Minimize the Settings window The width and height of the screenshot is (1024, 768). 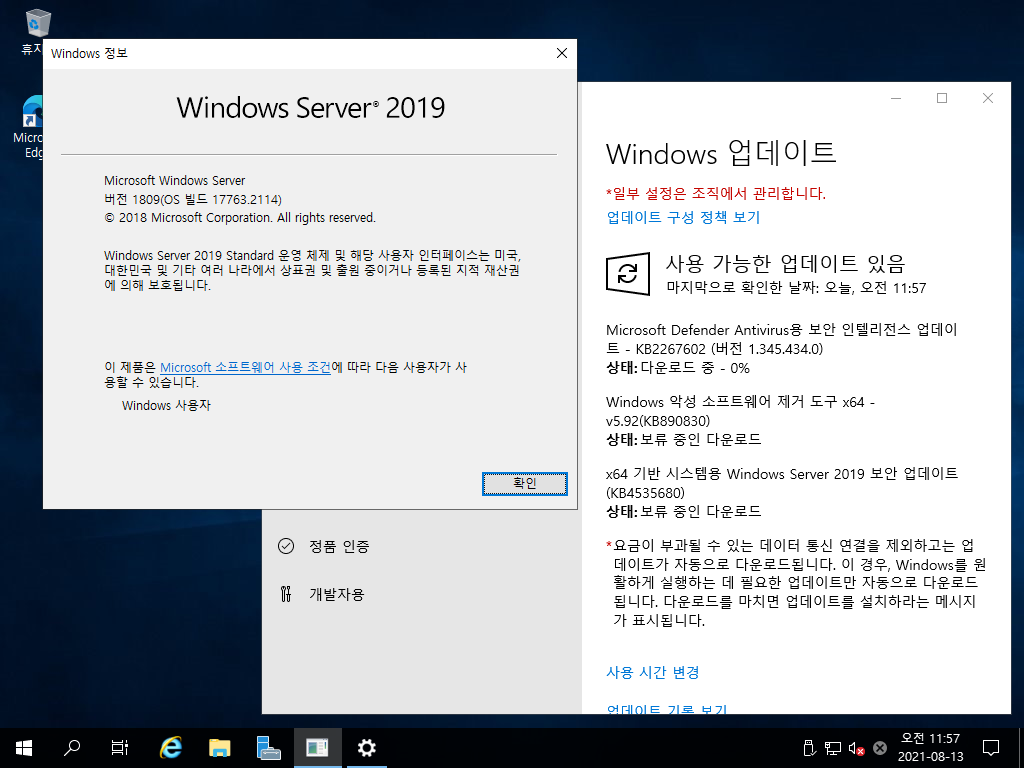point(896,98)
